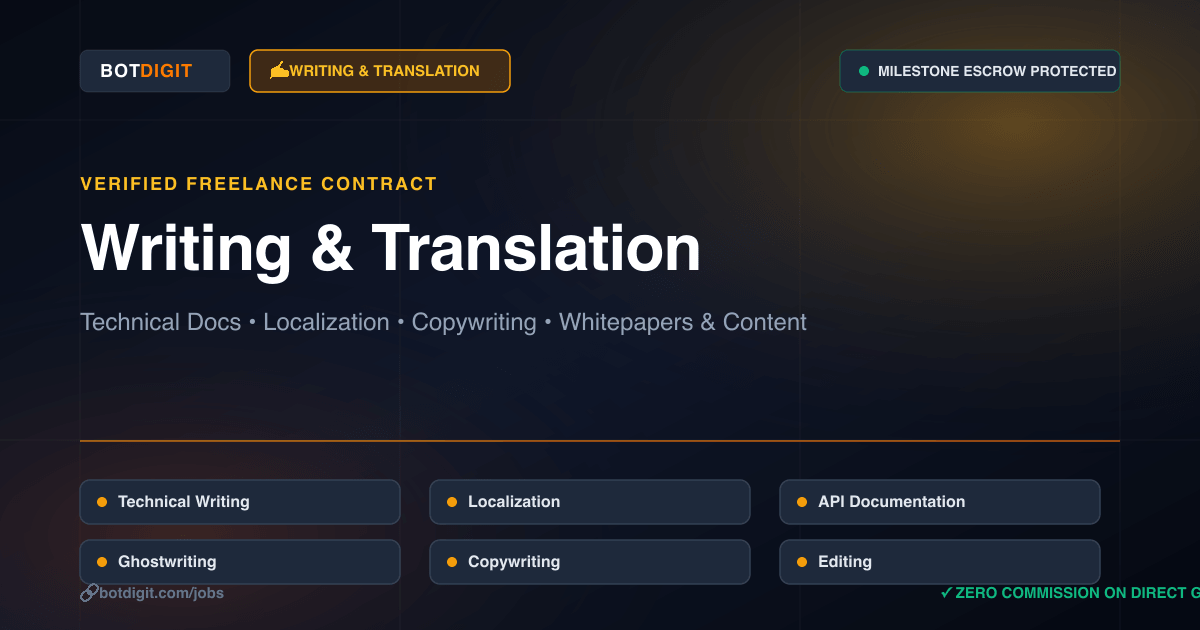Select the Ghostwriting skill tag

pos(240,562)
